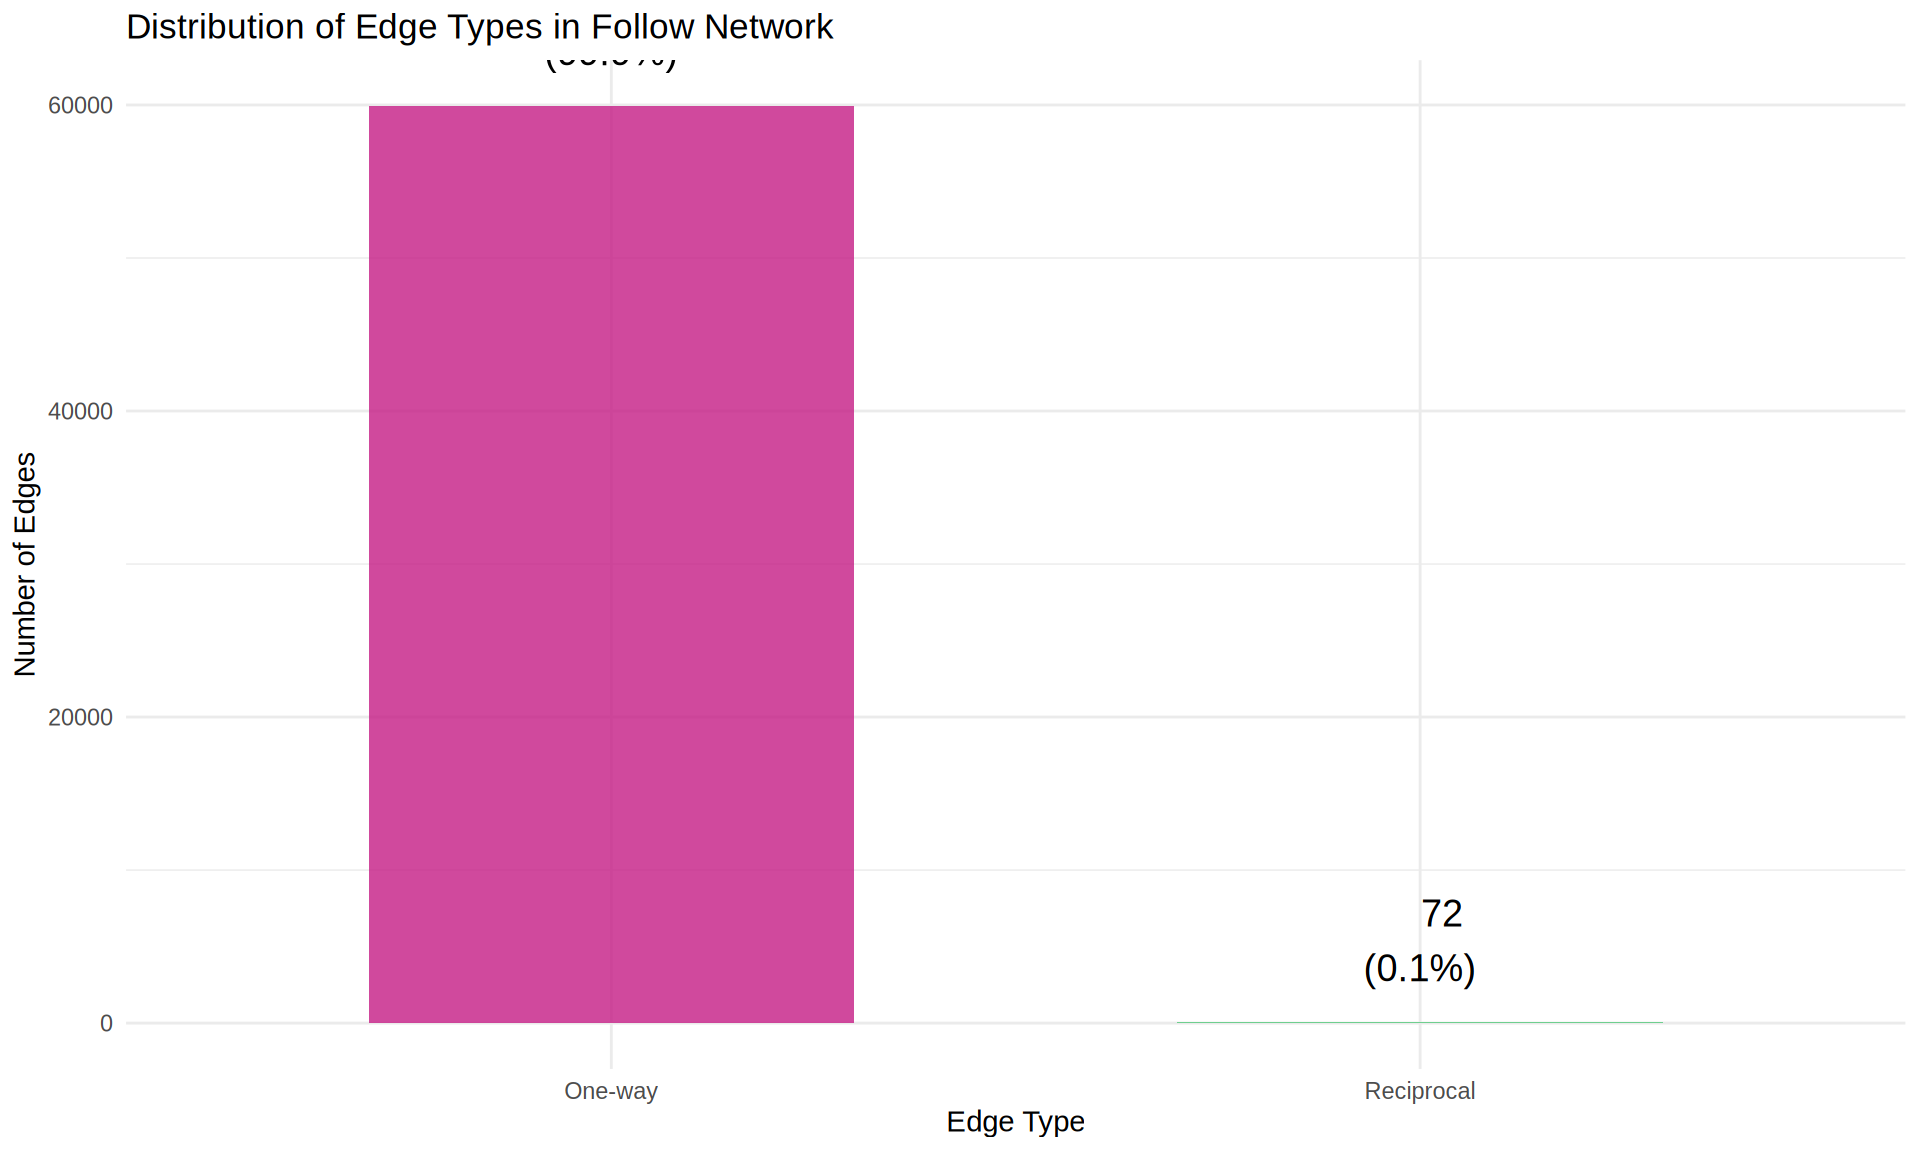Click the 40000 y-axis tick label
1920x1152 pixels.
80,411
